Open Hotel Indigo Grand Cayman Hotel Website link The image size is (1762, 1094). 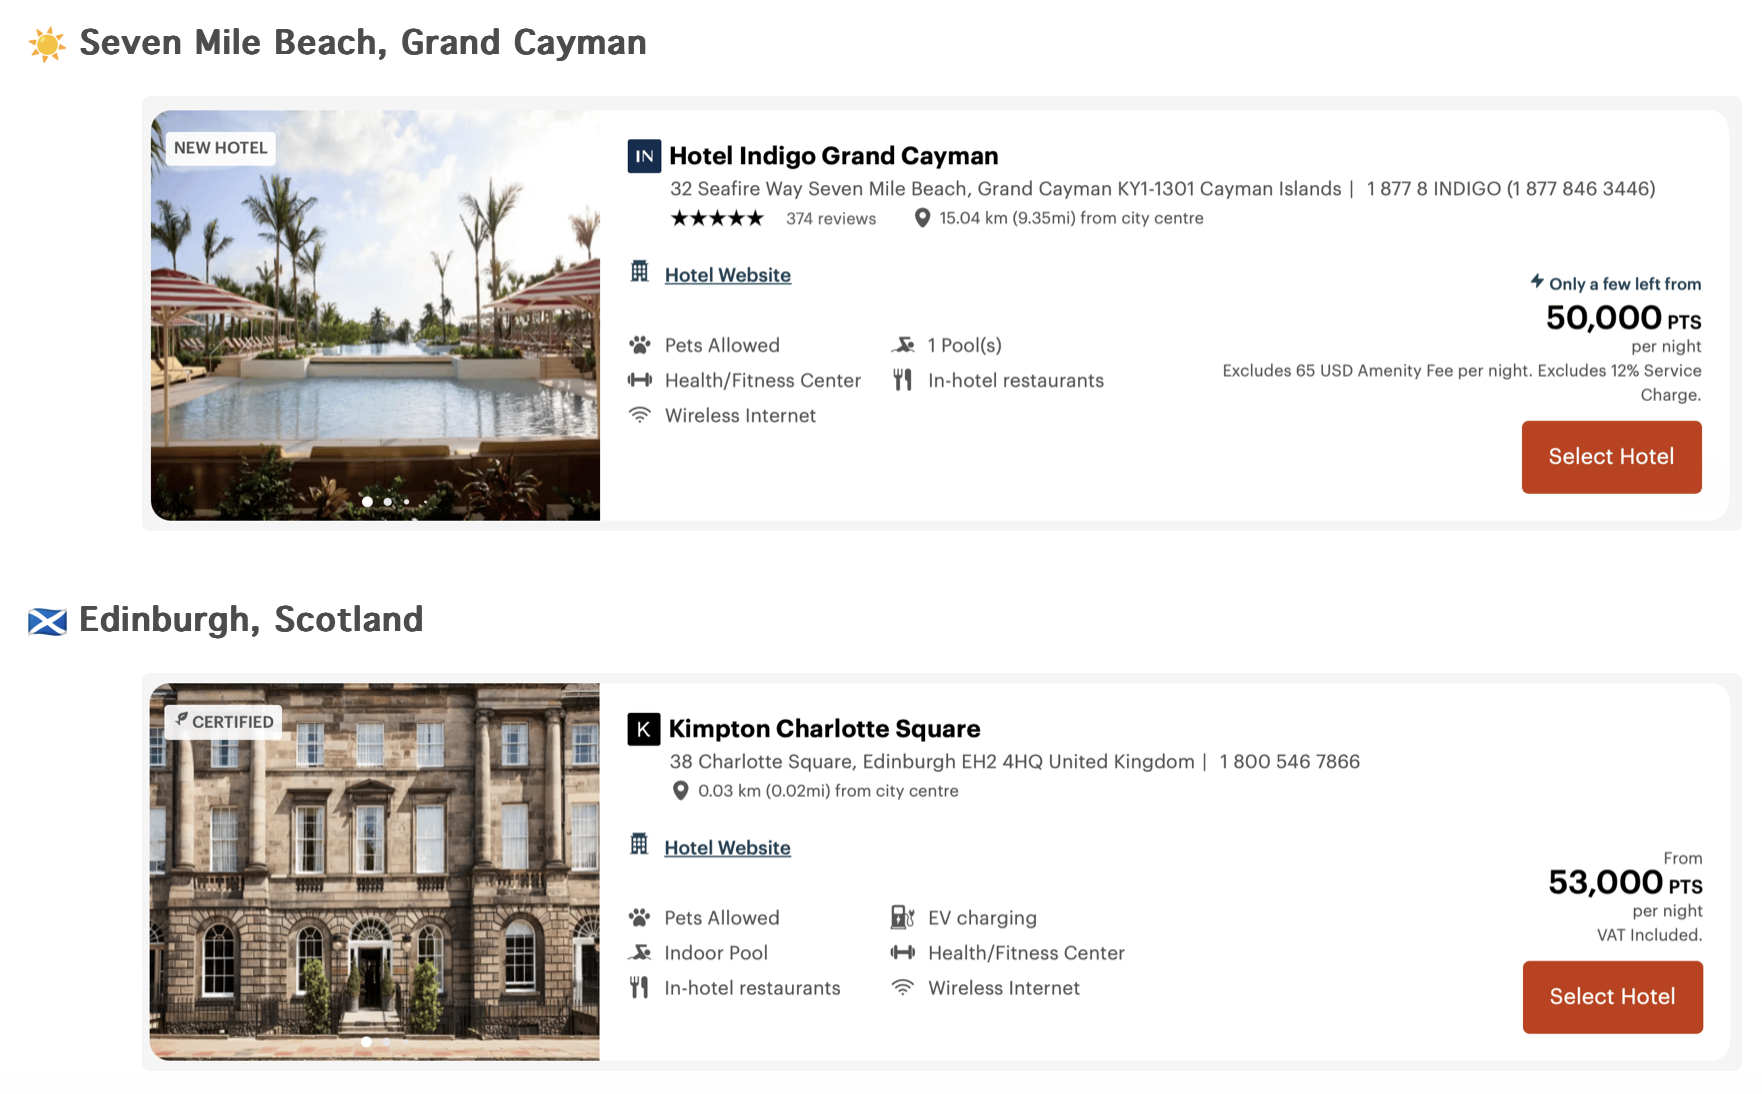(728, 275)
